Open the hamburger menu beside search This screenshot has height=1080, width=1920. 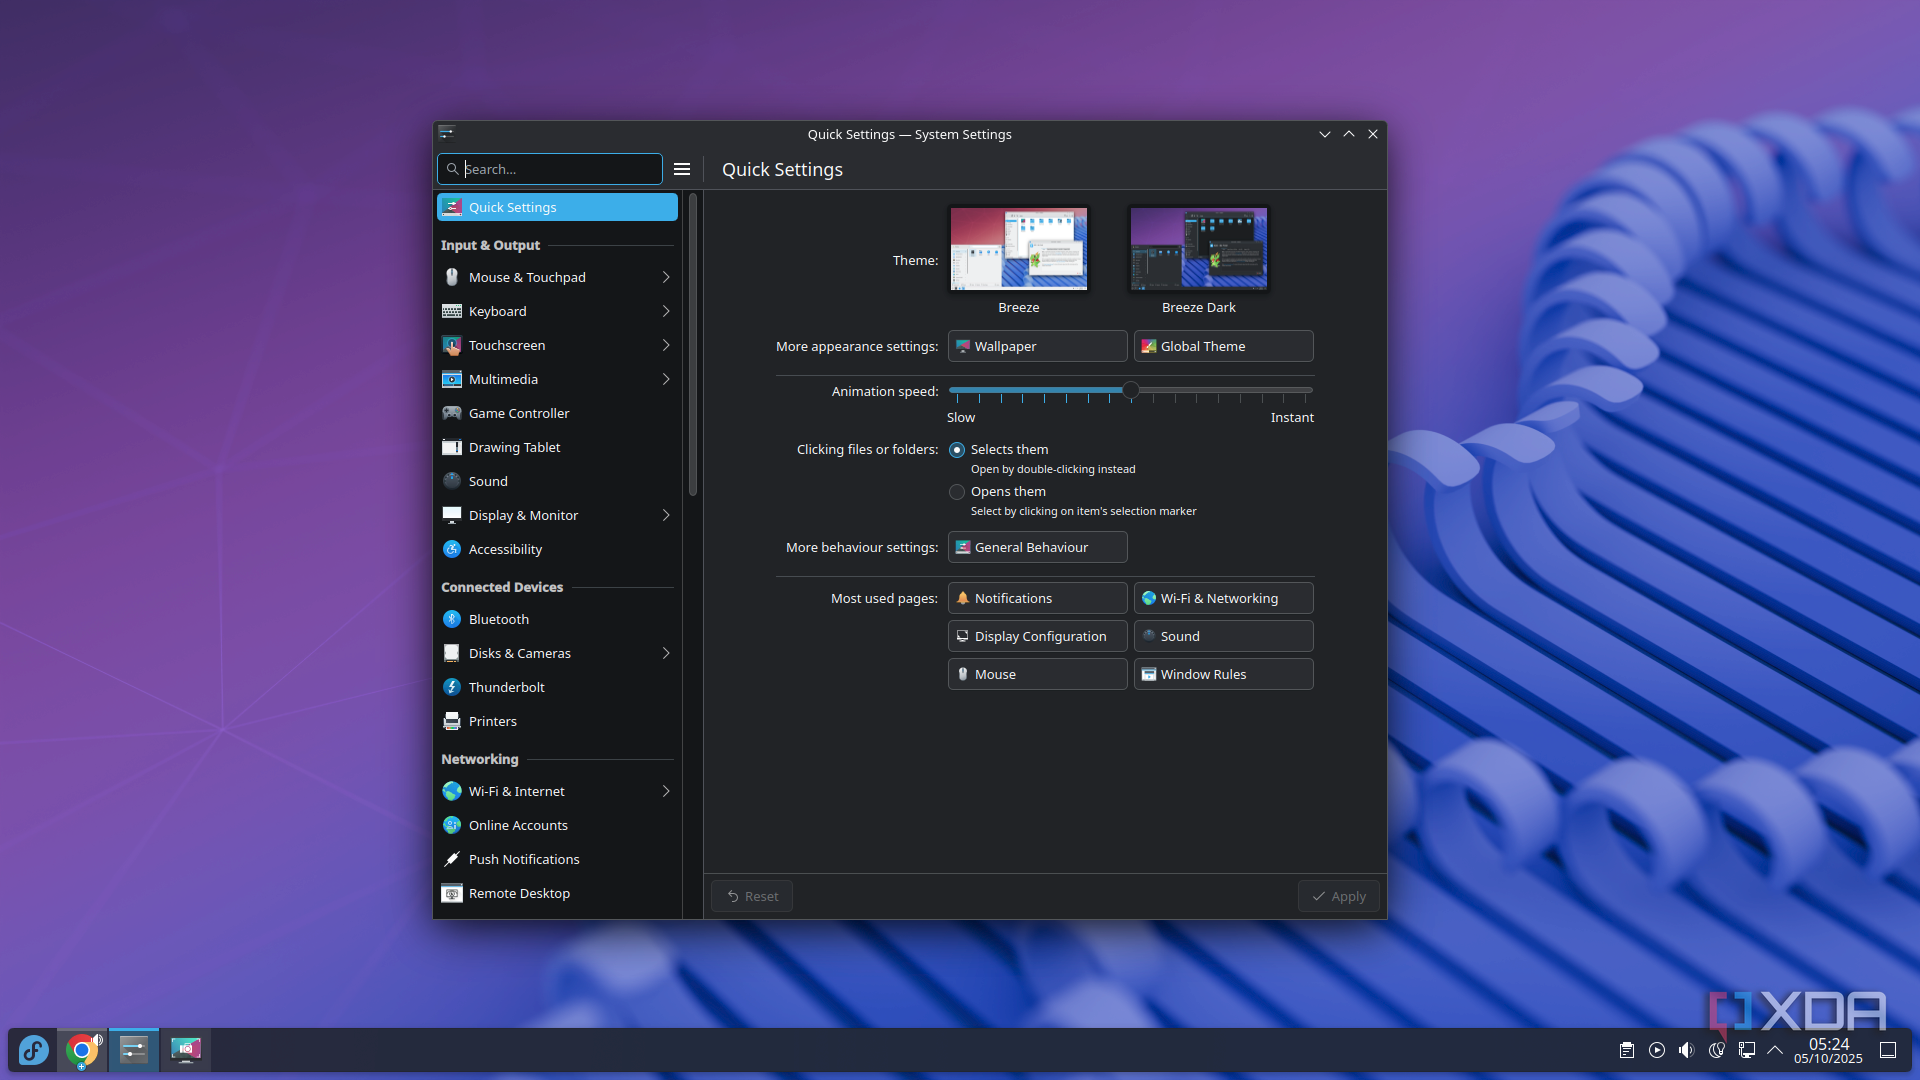(x=682, y=169)
